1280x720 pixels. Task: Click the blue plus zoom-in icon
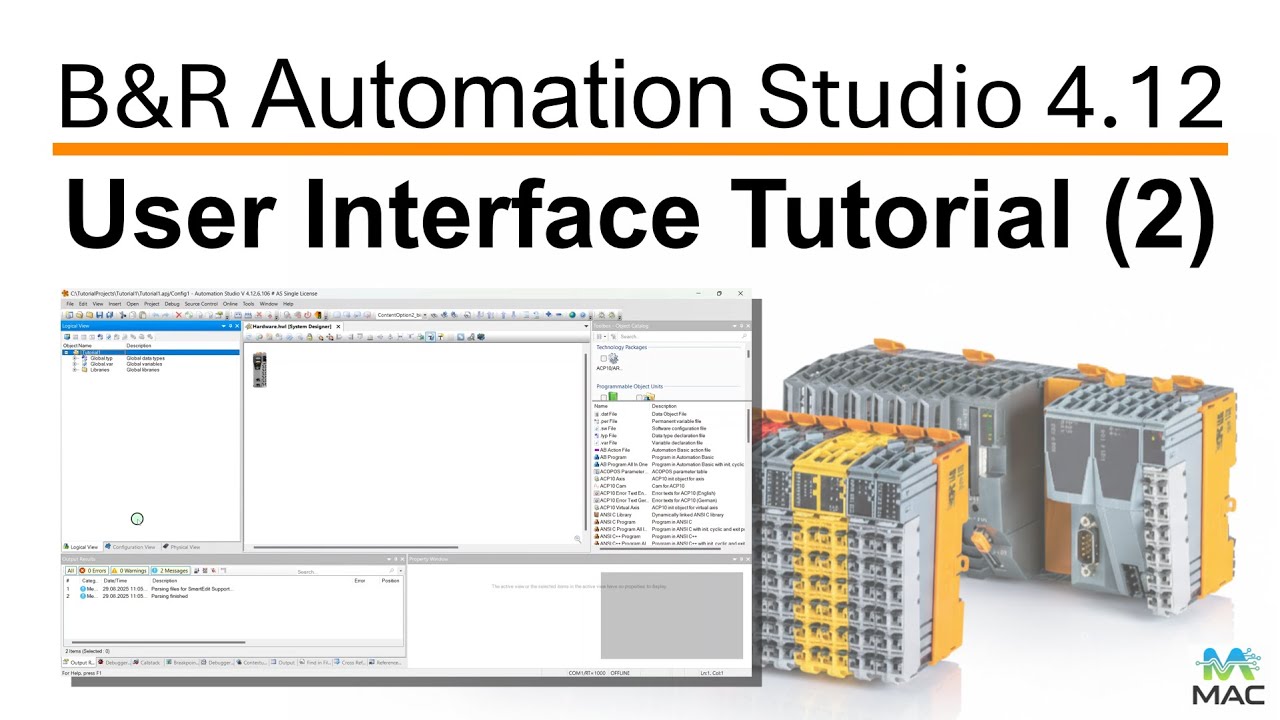548,314
